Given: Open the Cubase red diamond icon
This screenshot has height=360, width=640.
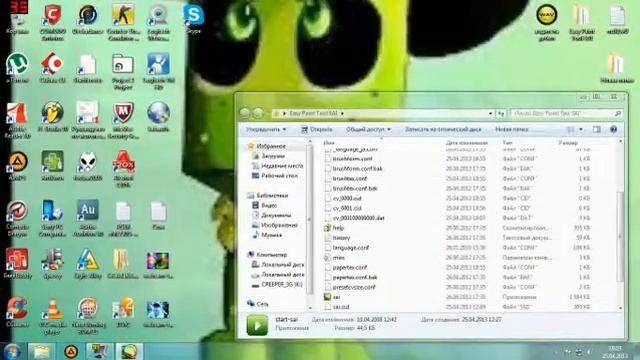Looking at the screenshot, I should [53, 68].
